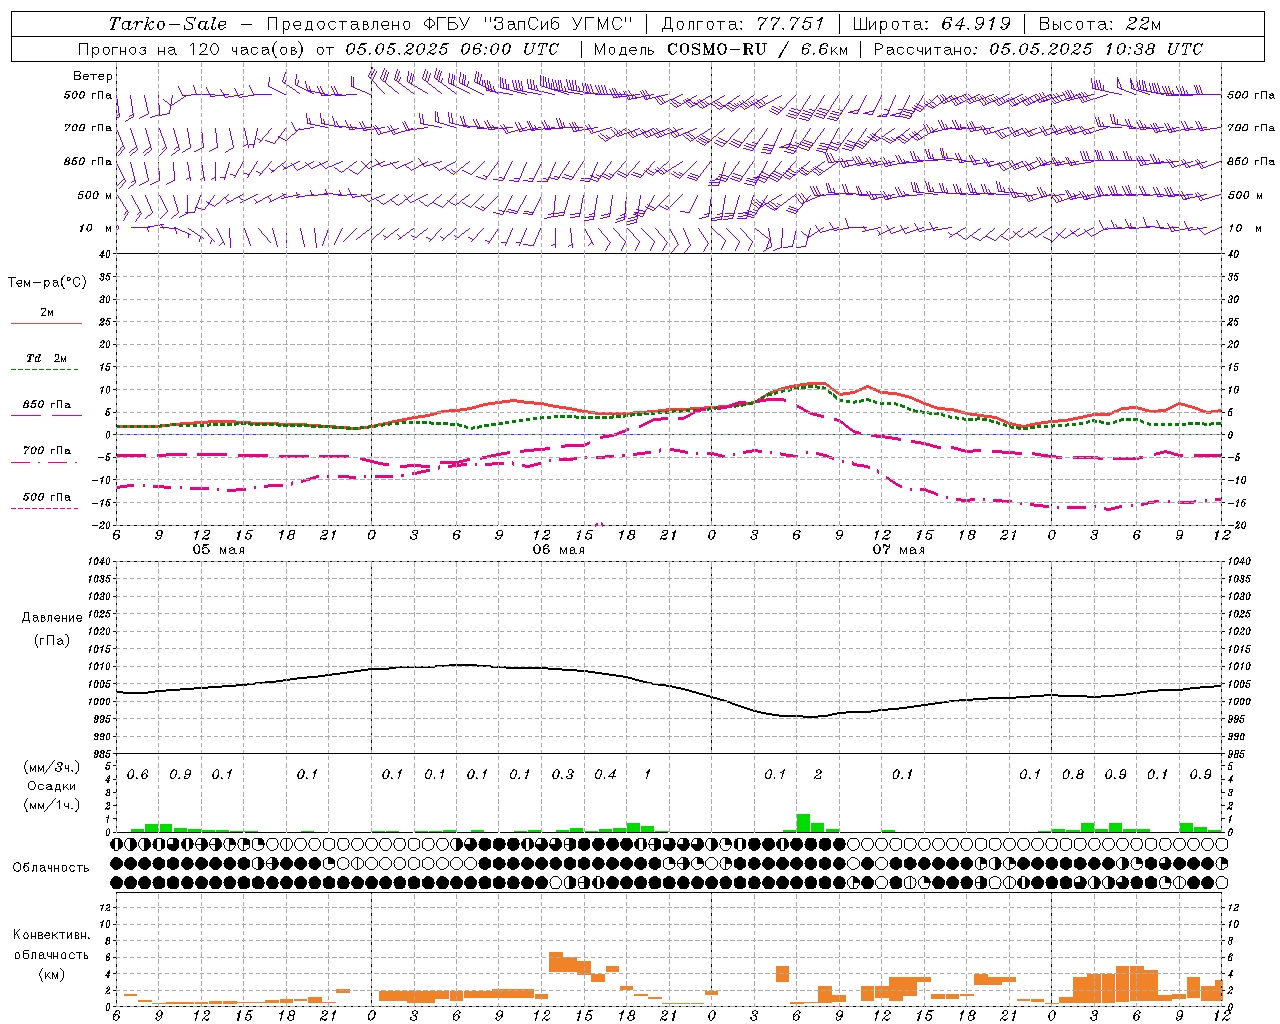Select the text Прогноз на 120 часа(ов)
1280x1024 pixels.
tap(192, 49)
